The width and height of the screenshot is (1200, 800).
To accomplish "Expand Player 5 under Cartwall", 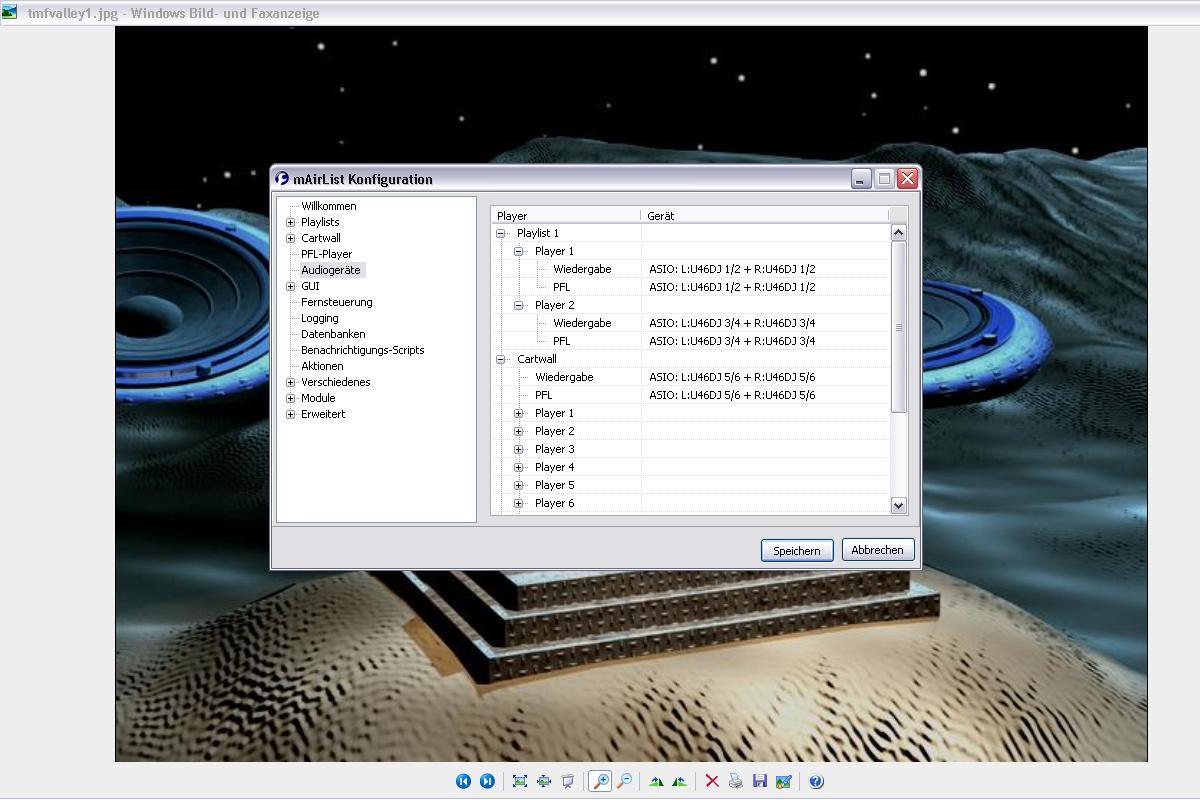I will click(519, 485).
